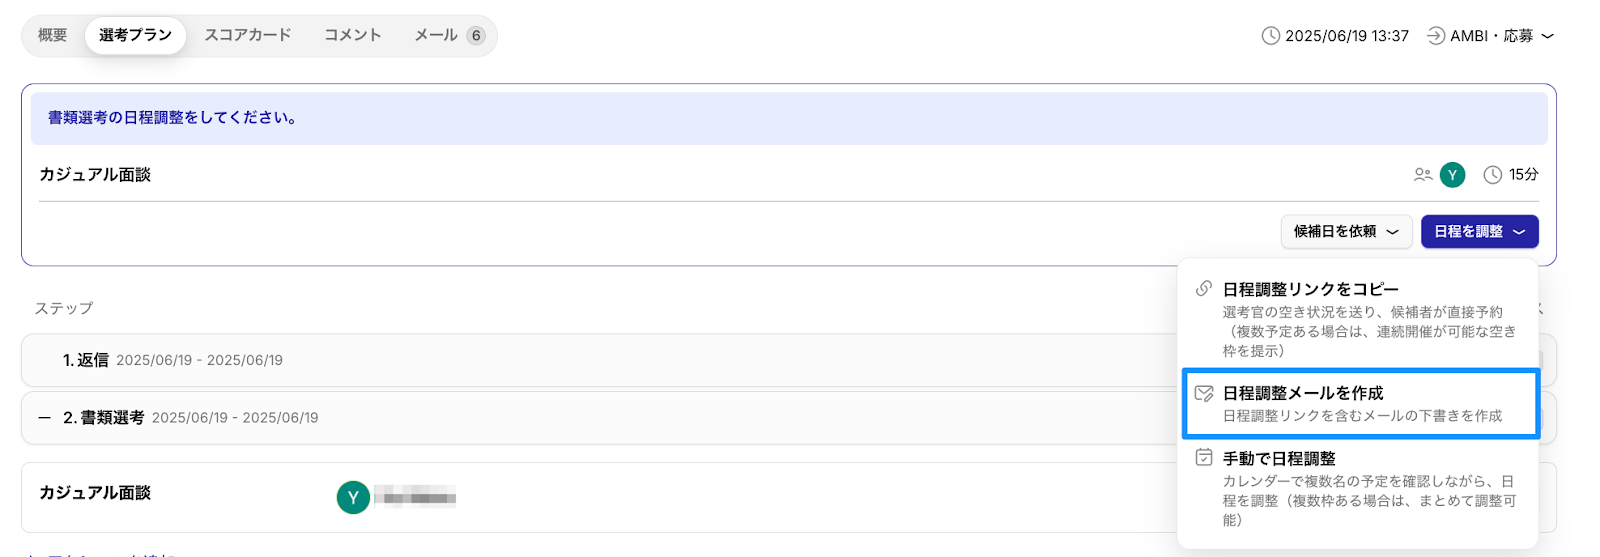Click the link icon for 日程調整リンクをコピー

click(1204, 289)
